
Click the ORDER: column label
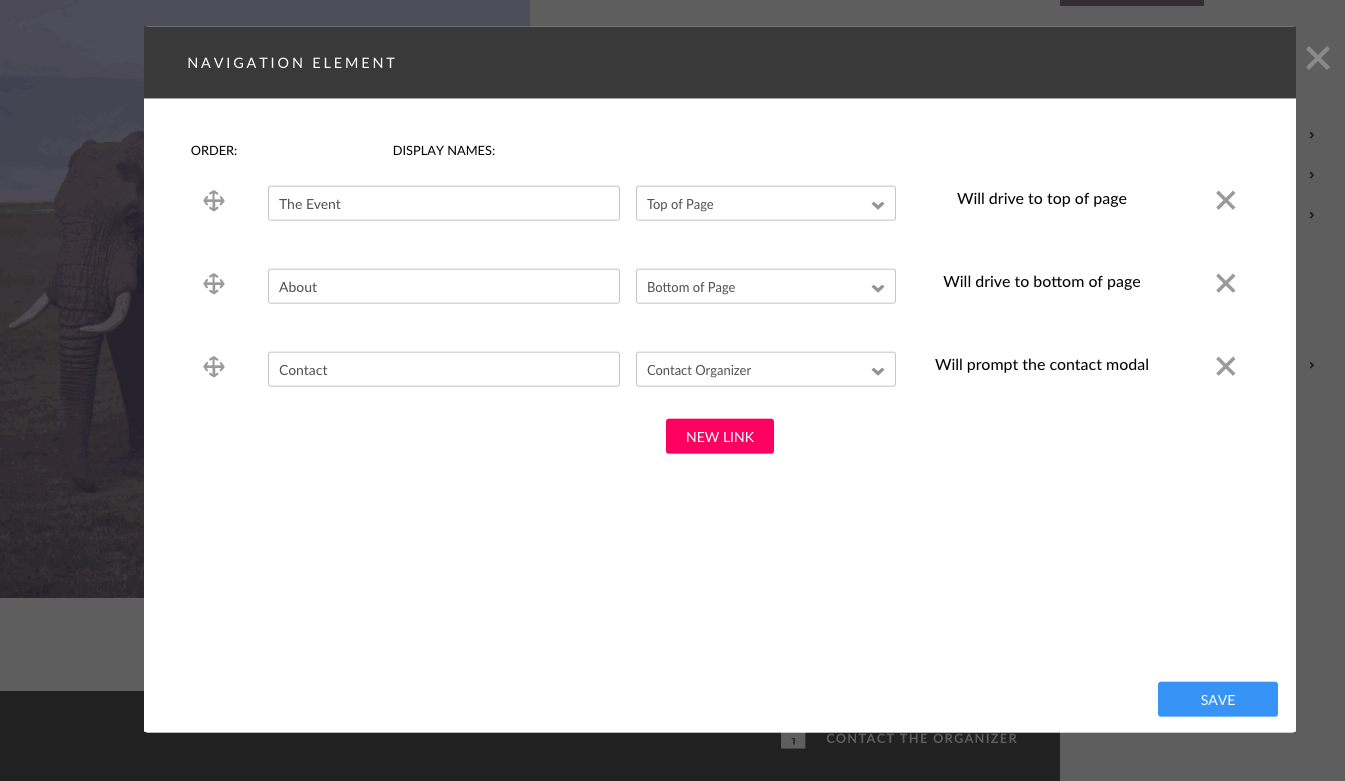tap(214, 151)
